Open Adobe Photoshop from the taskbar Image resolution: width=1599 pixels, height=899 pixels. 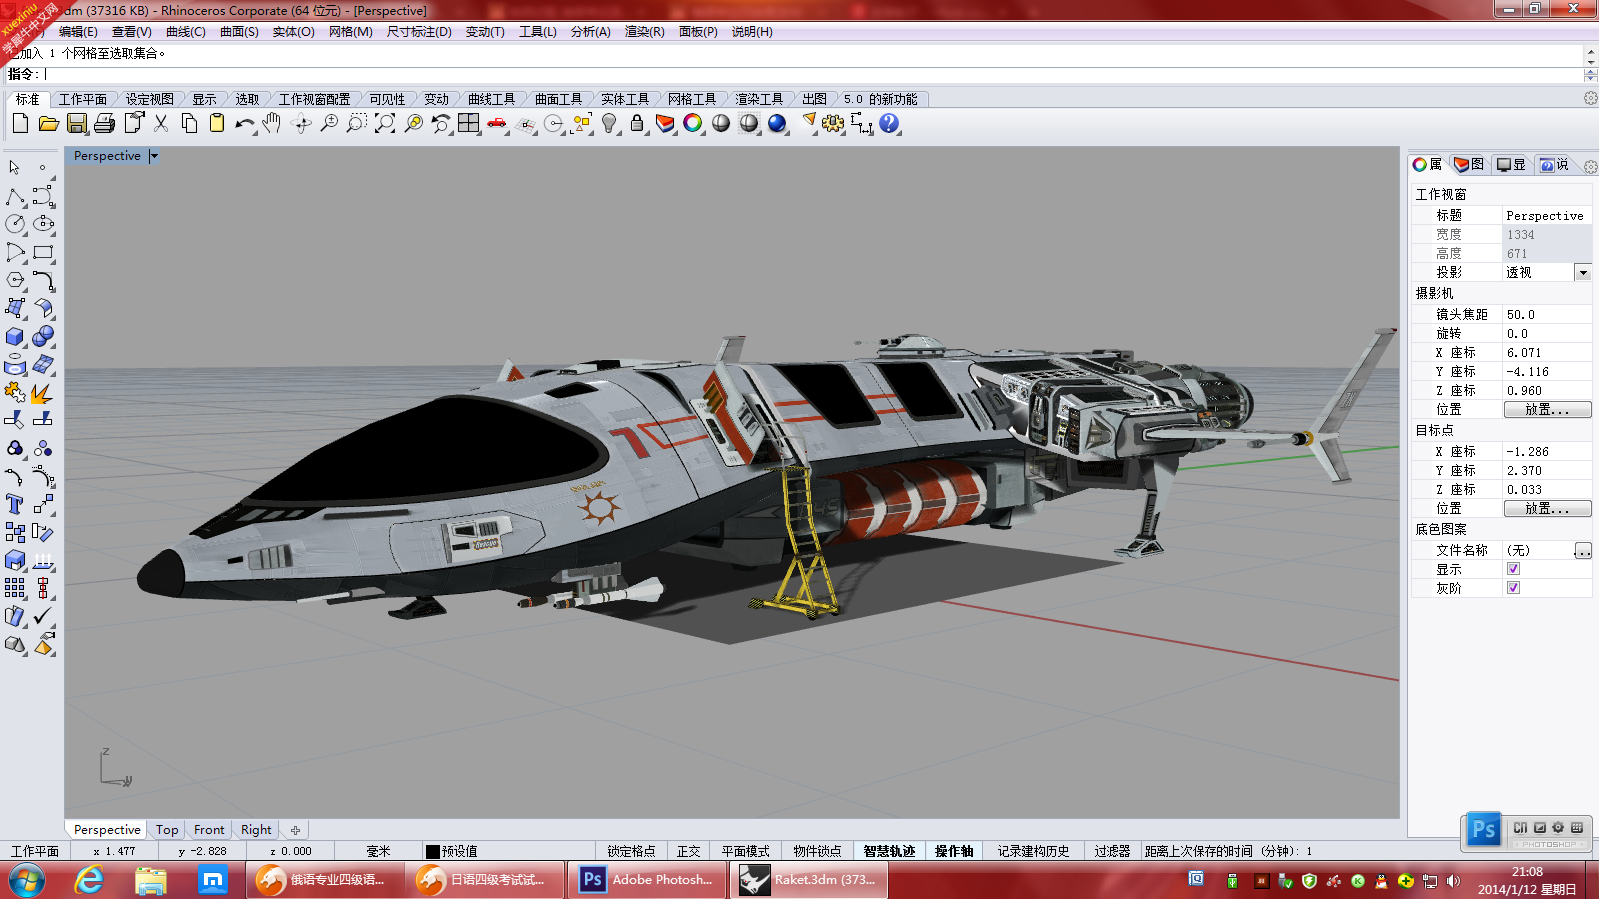(x=648, y=880)
